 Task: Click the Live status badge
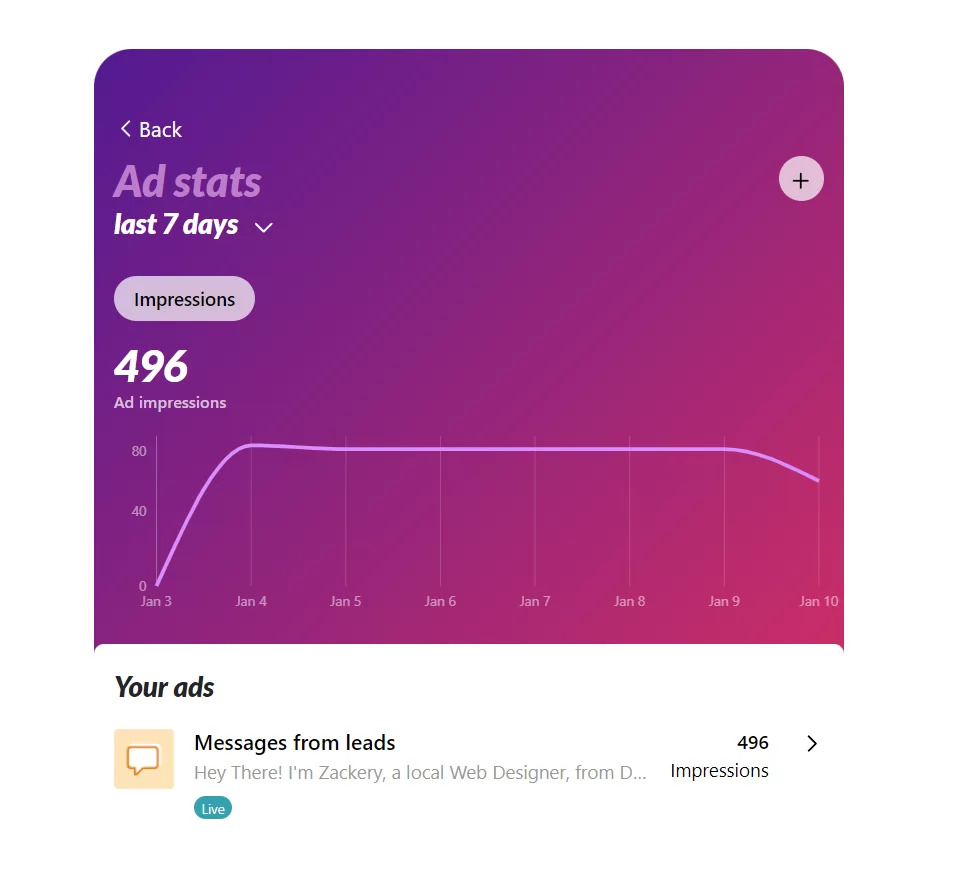coord(213,808)
